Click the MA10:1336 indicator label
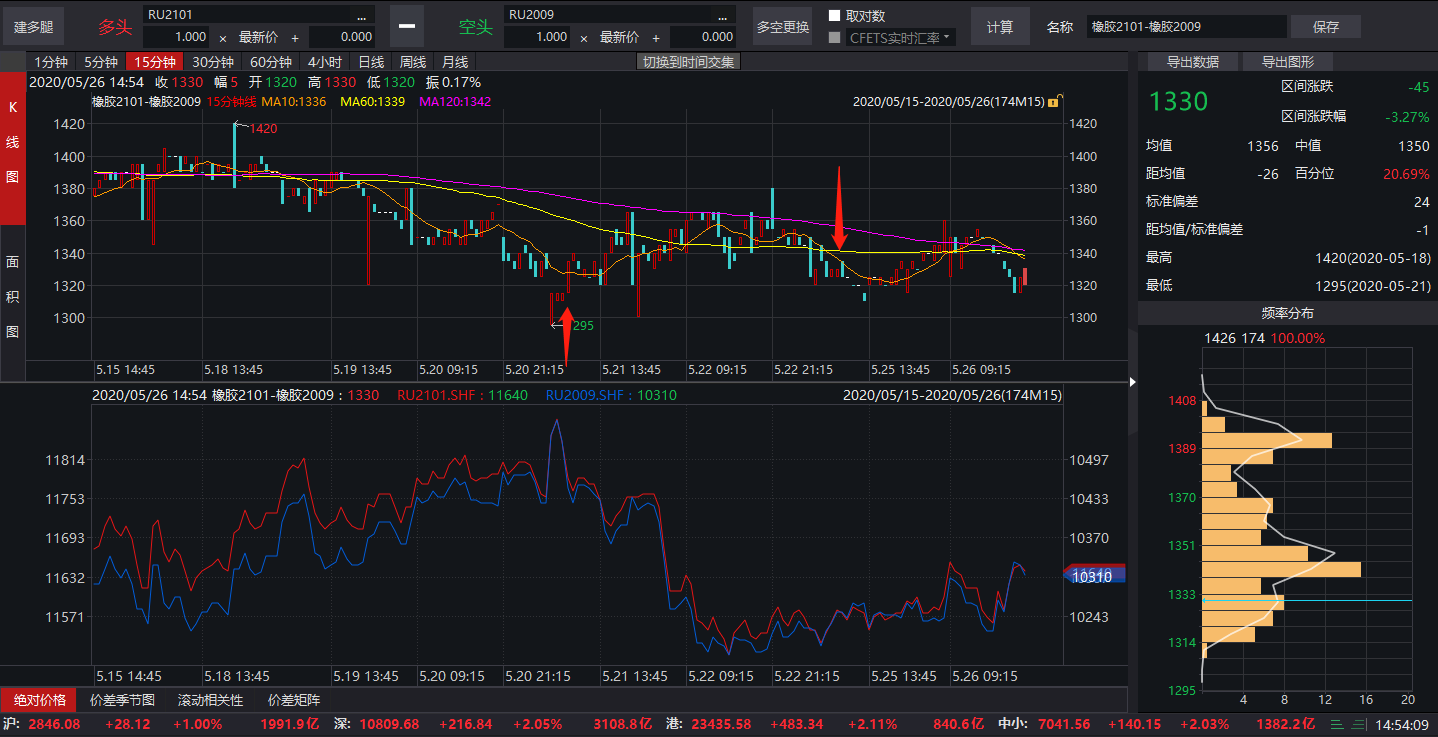Screen dimensions: 1438x737 click(294, 102)
